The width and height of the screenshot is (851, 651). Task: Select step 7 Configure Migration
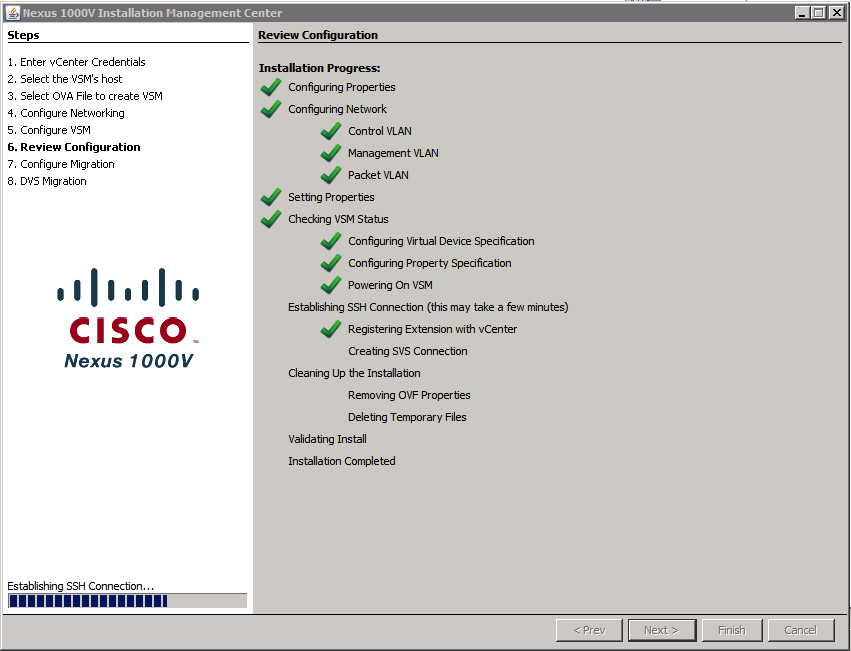tap(61, 164)
